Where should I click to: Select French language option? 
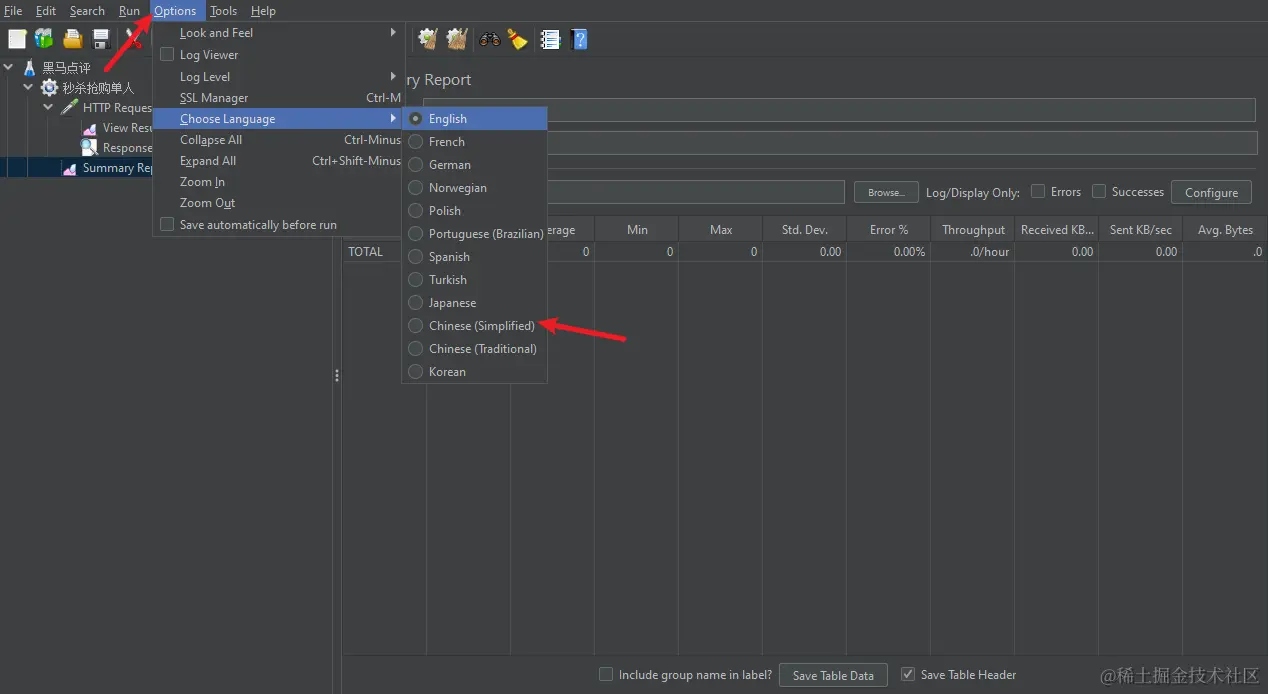click(474, 141)
